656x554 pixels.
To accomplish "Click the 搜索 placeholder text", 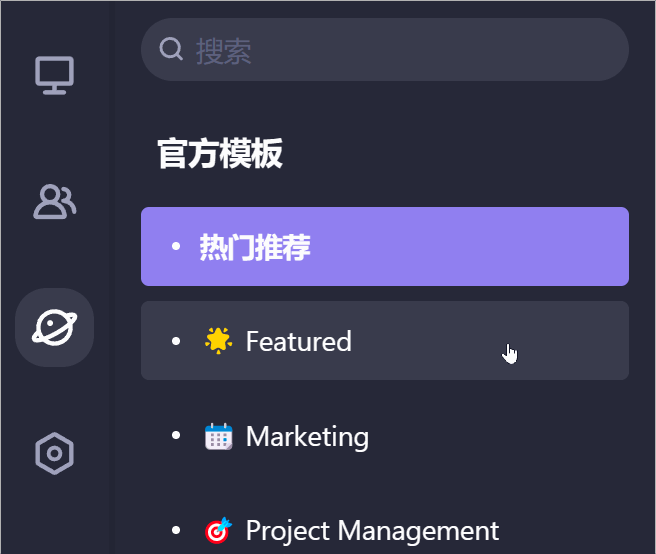I will click(223, 51).
